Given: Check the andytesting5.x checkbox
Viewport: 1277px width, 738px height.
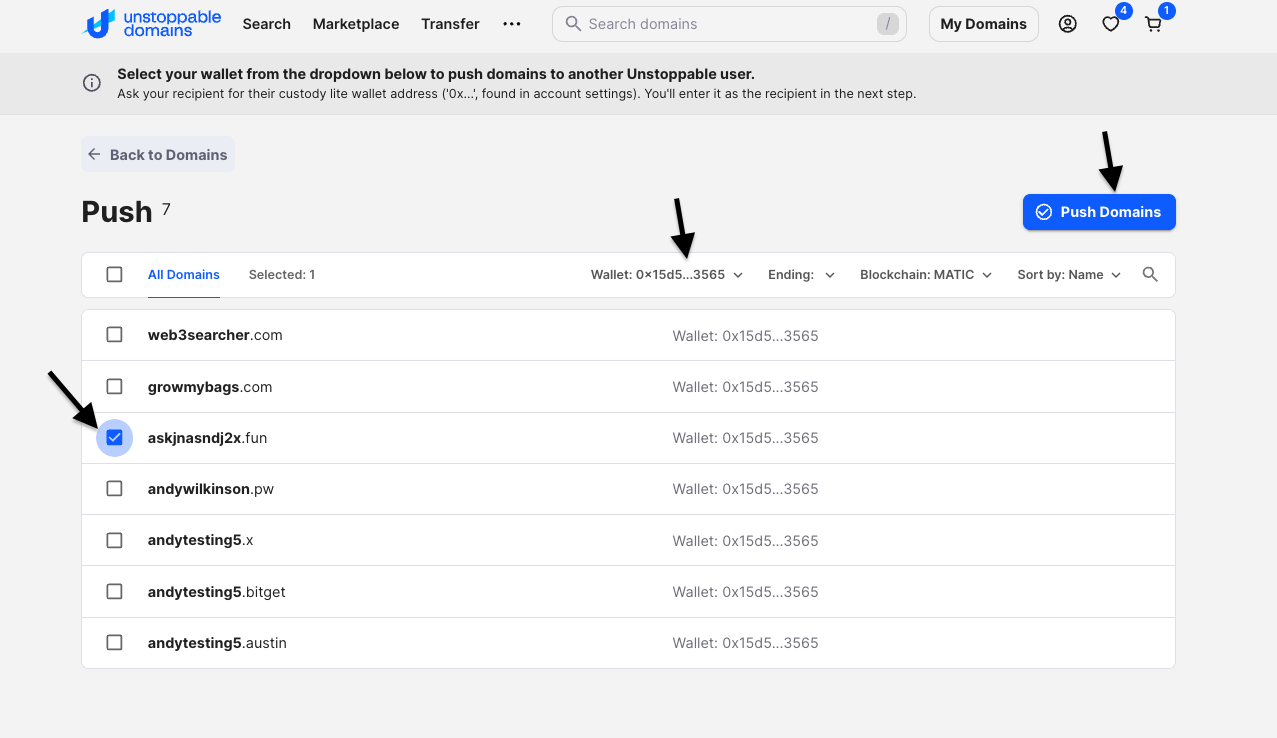Looking at the screenshot, I should [114, 540].
